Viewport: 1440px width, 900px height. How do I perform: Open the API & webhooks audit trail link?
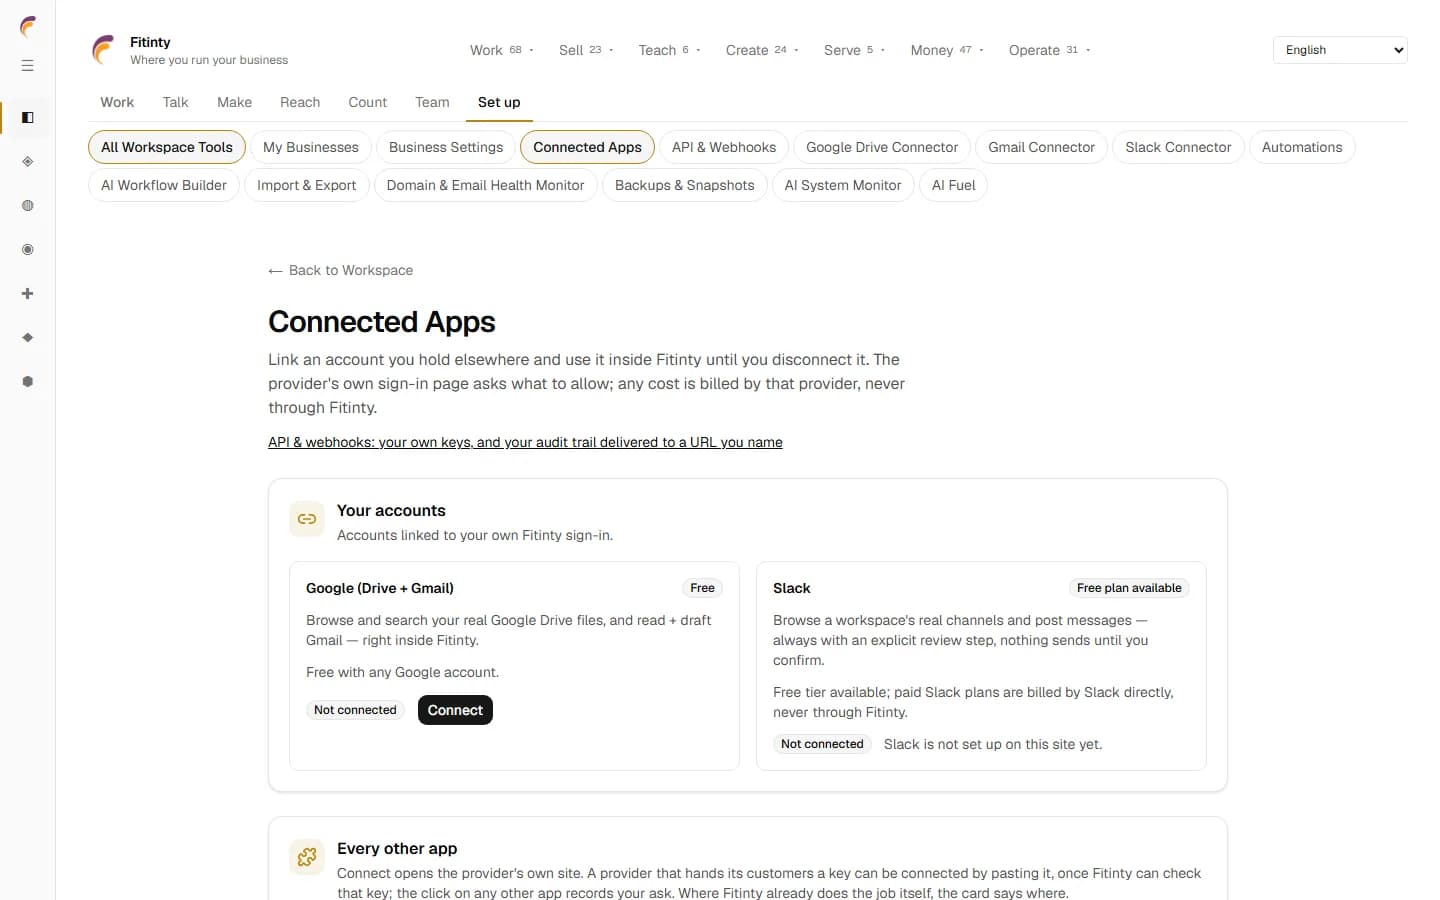[525, 442]
